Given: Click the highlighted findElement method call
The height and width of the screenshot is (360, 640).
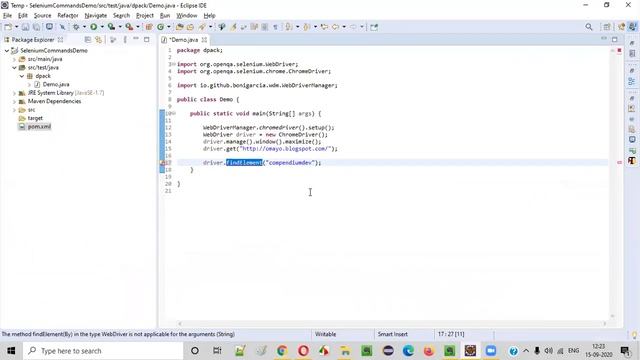Looking at the screenshot, I should click(244, 162).
